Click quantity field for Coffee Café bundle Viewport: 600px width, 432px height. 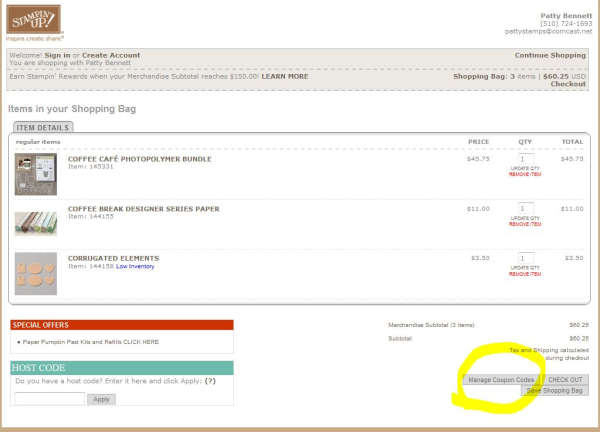(526, 159)
